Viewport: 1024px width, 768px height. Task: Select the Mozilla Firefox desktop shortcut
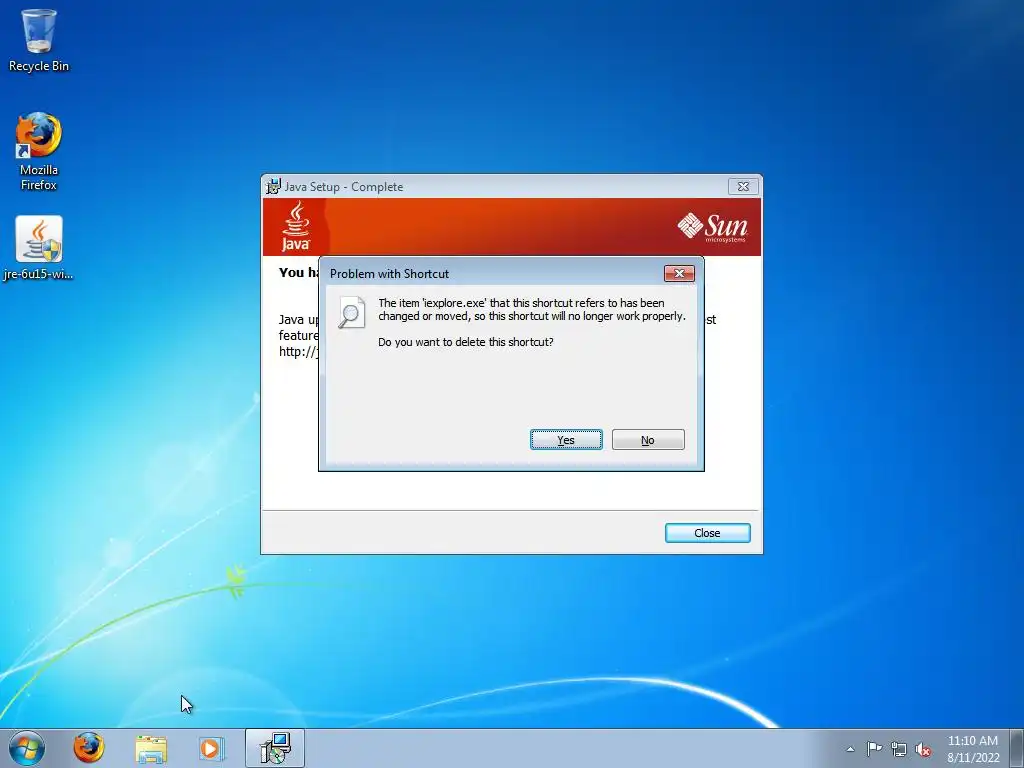39,151
